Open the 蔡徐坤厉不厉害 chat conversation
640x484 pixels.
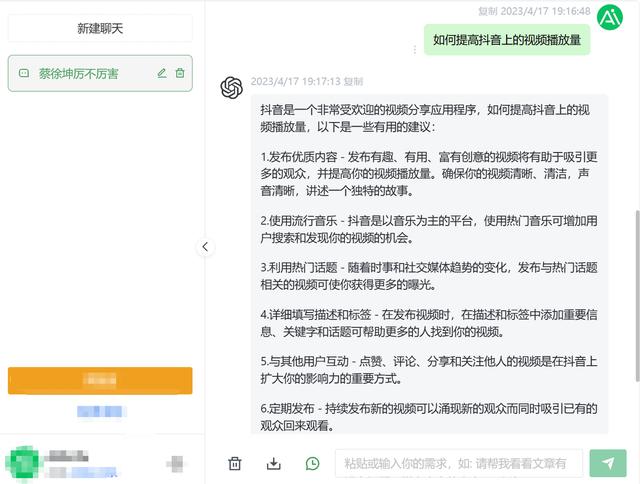pos(78,73)
